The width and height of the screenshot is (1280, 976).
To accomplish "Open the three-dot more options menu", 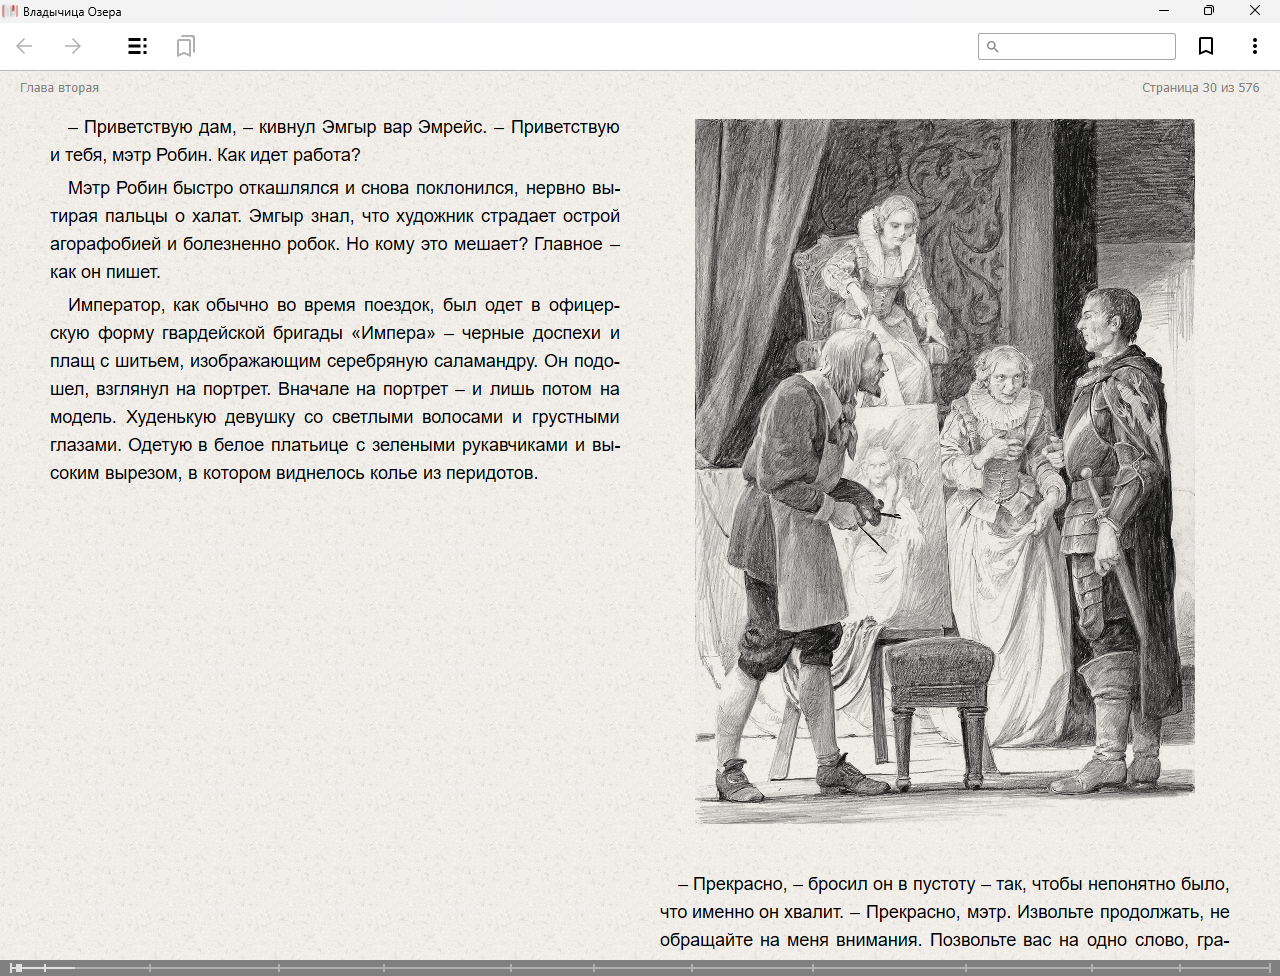I will (x=1254, y=46).
